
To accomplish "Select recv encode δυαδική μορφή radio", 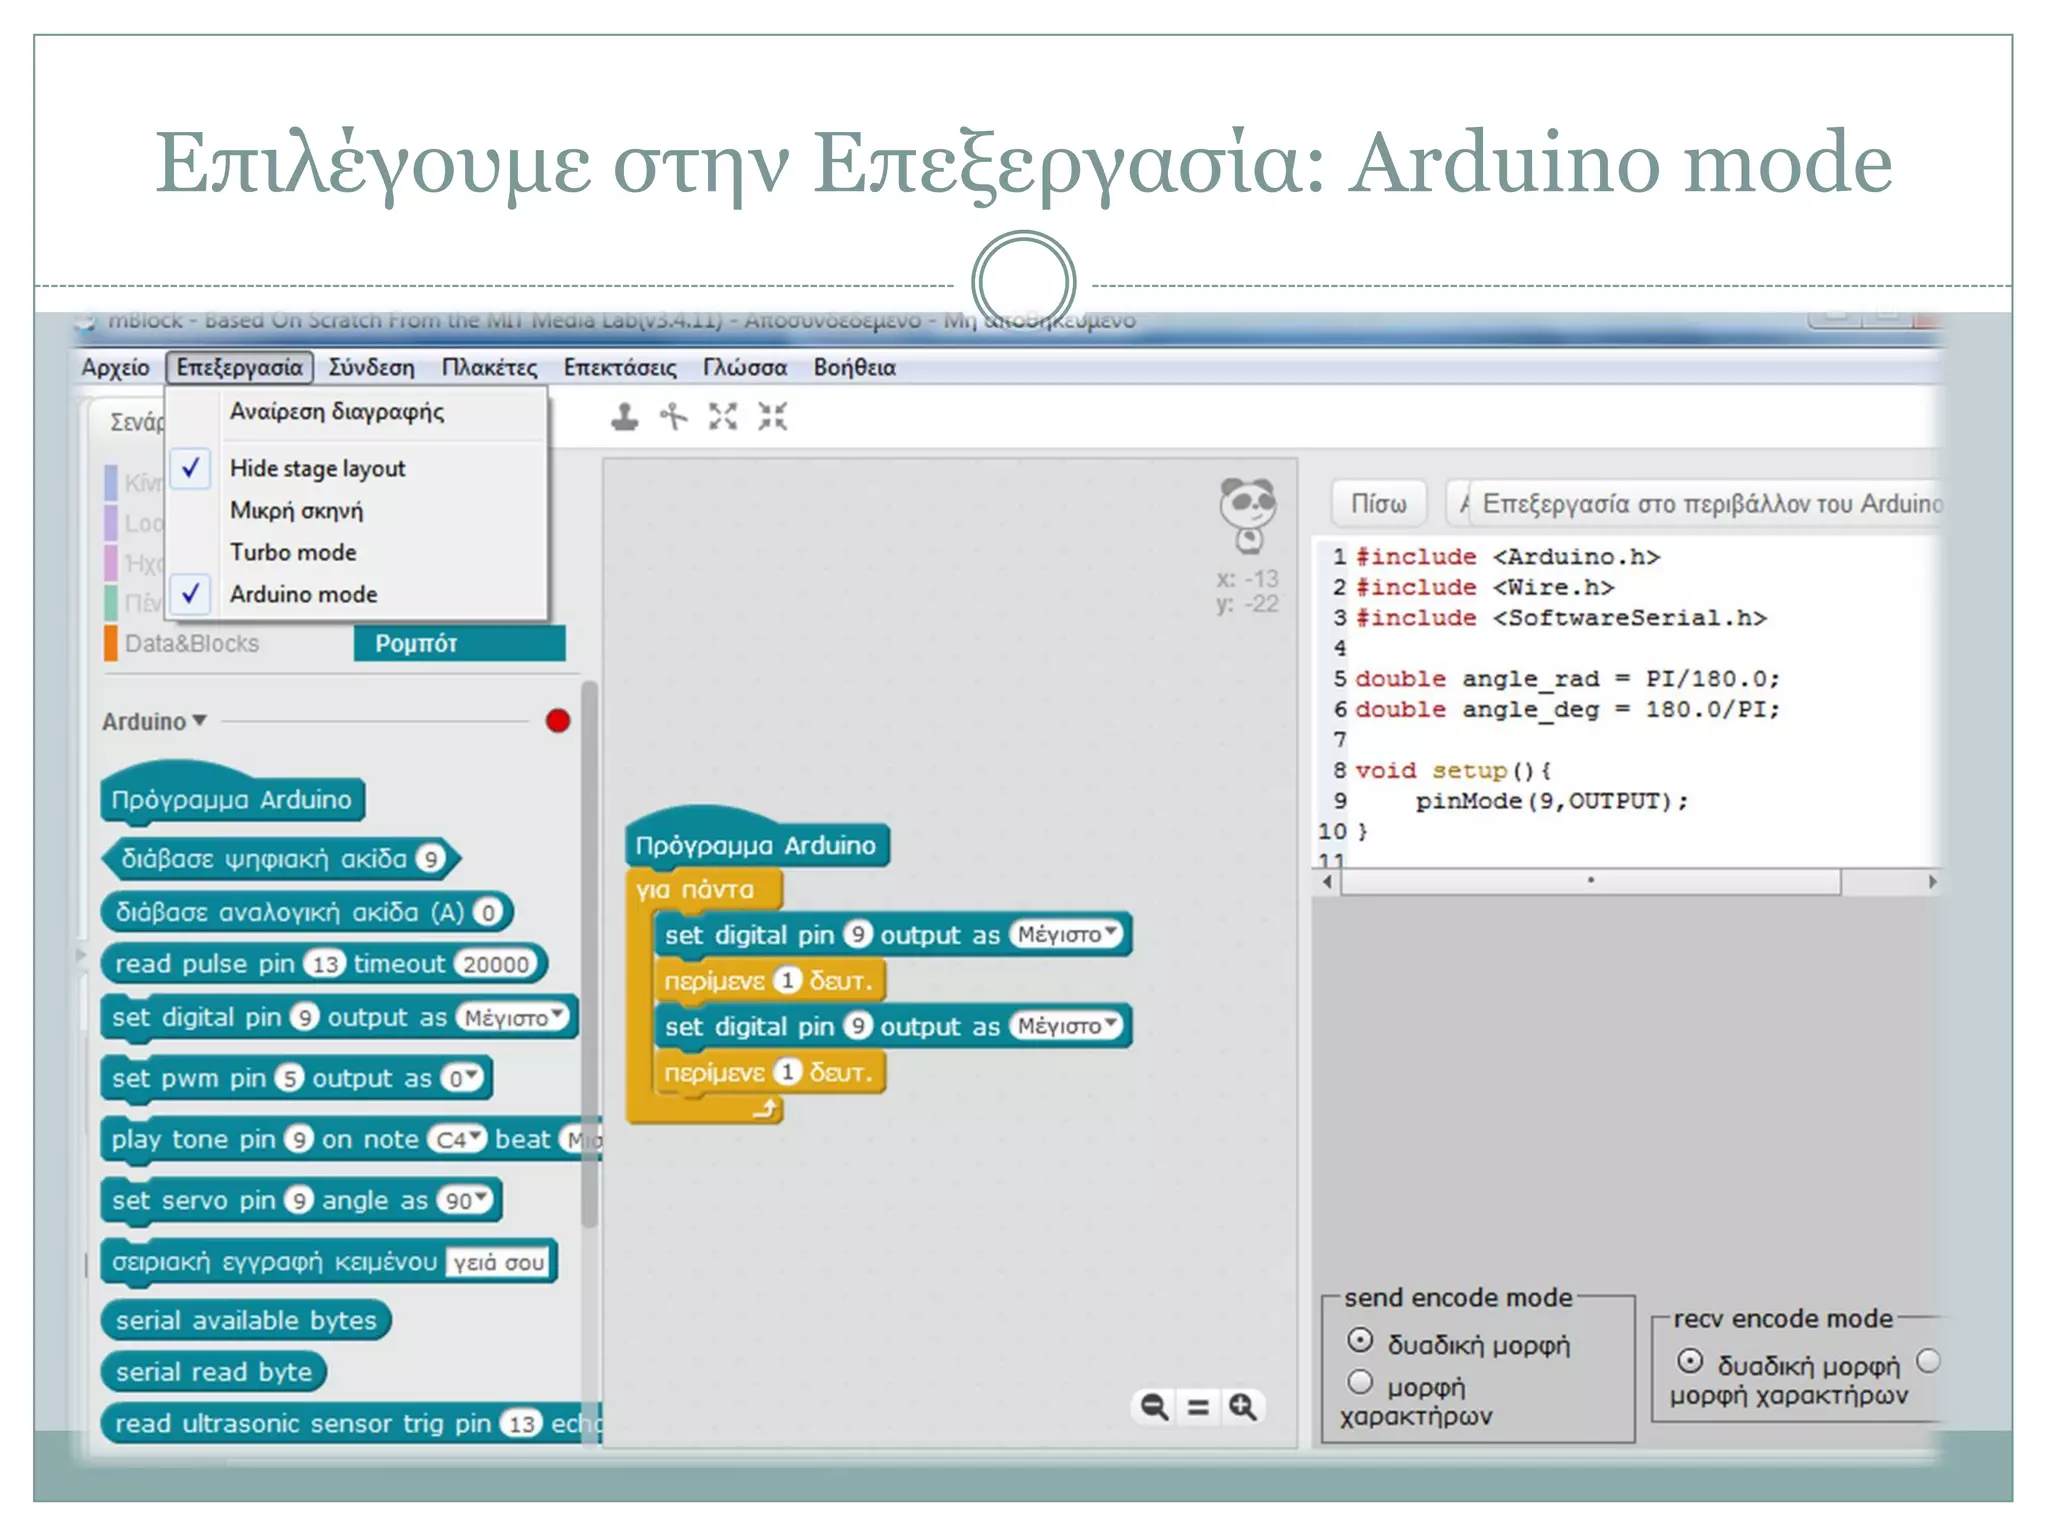I will (1690, 1361).
